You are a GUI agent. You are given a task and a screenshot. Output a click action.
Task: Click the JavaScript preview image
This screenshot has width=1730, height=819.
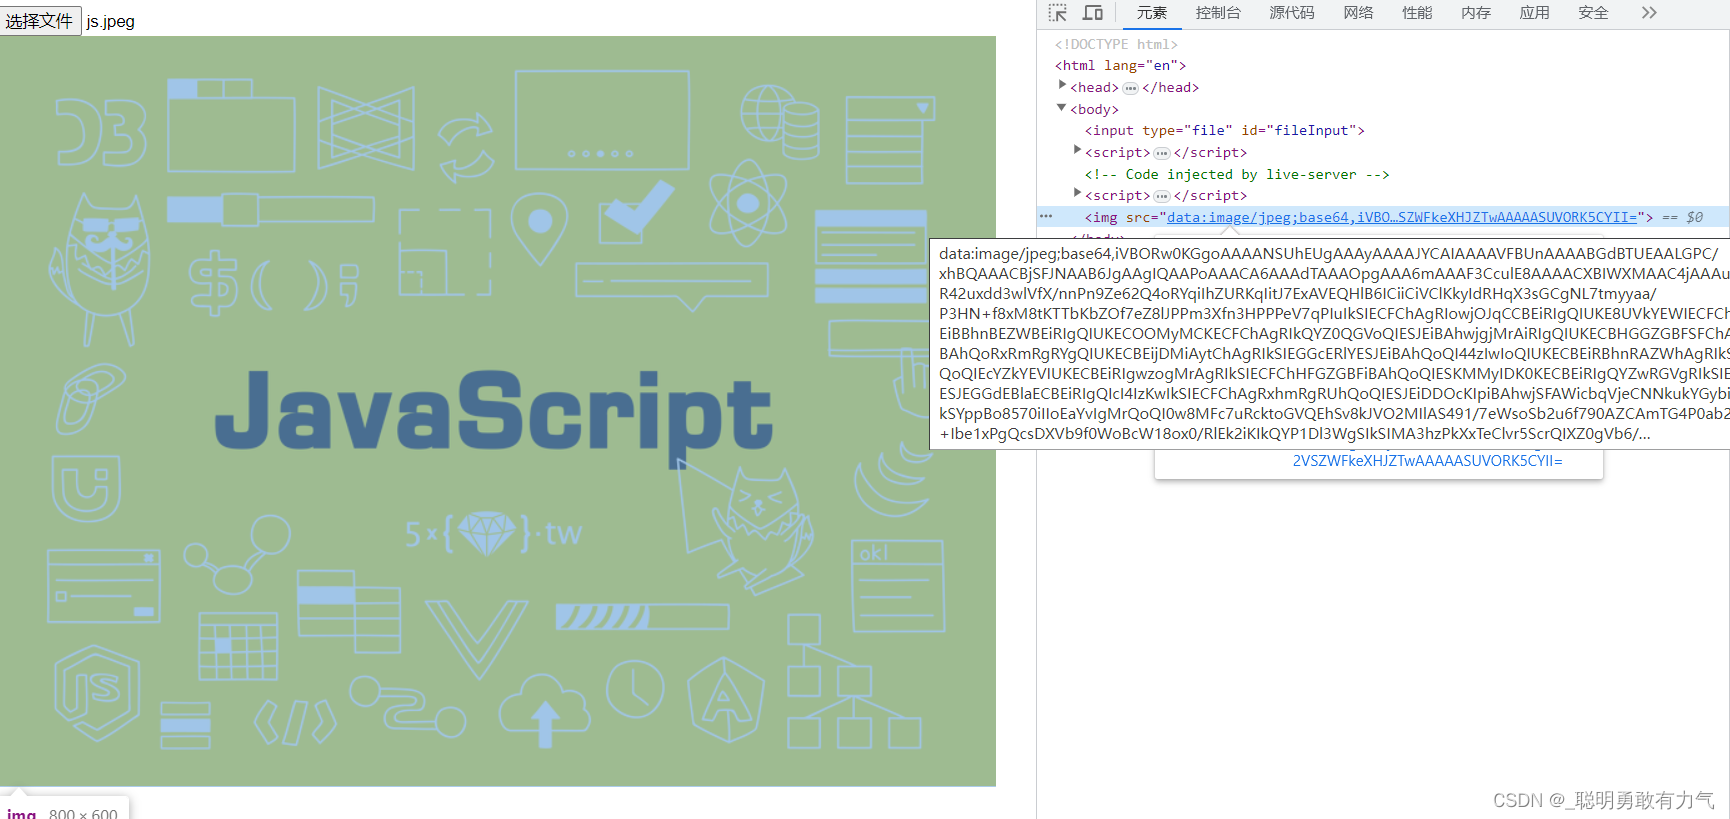click(498, 411)
